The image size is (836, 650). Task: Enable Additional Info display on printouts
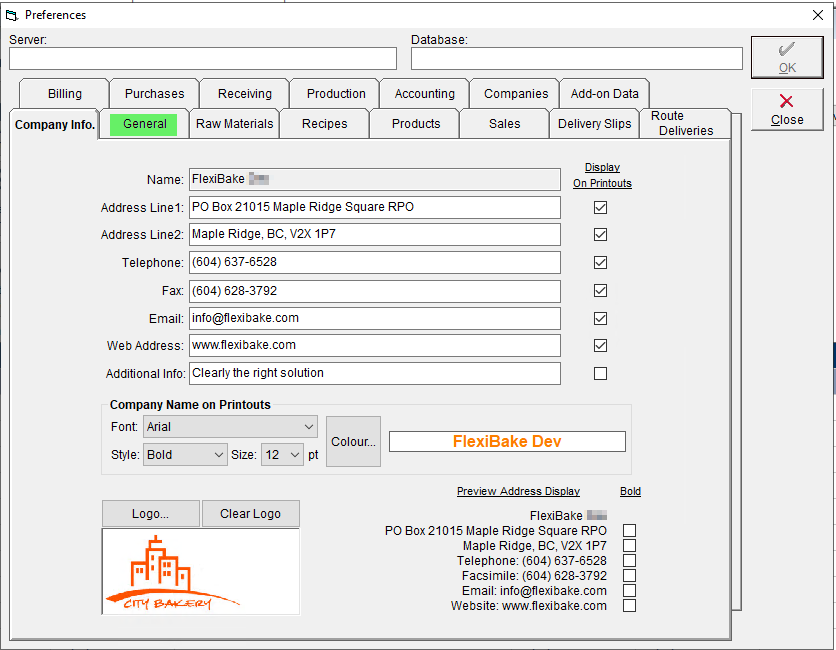(x=600, y=373)
